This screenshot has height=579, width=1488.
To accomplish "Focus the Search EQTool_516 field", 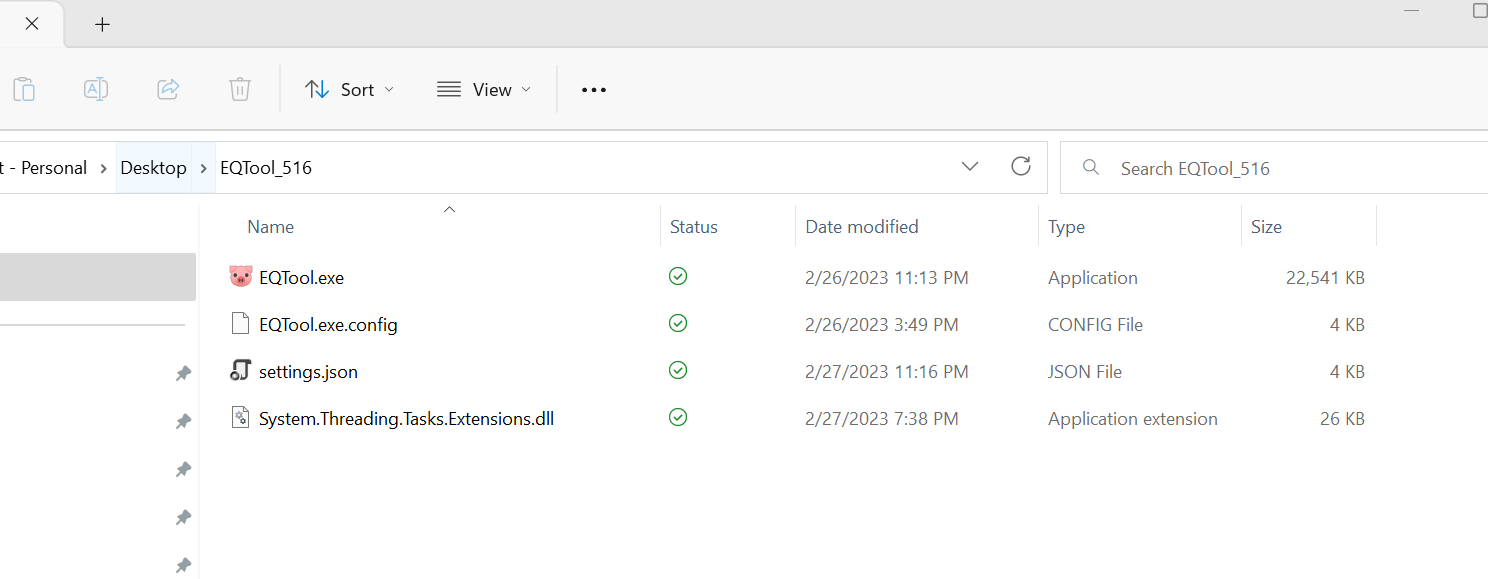I will point(1274,168).
